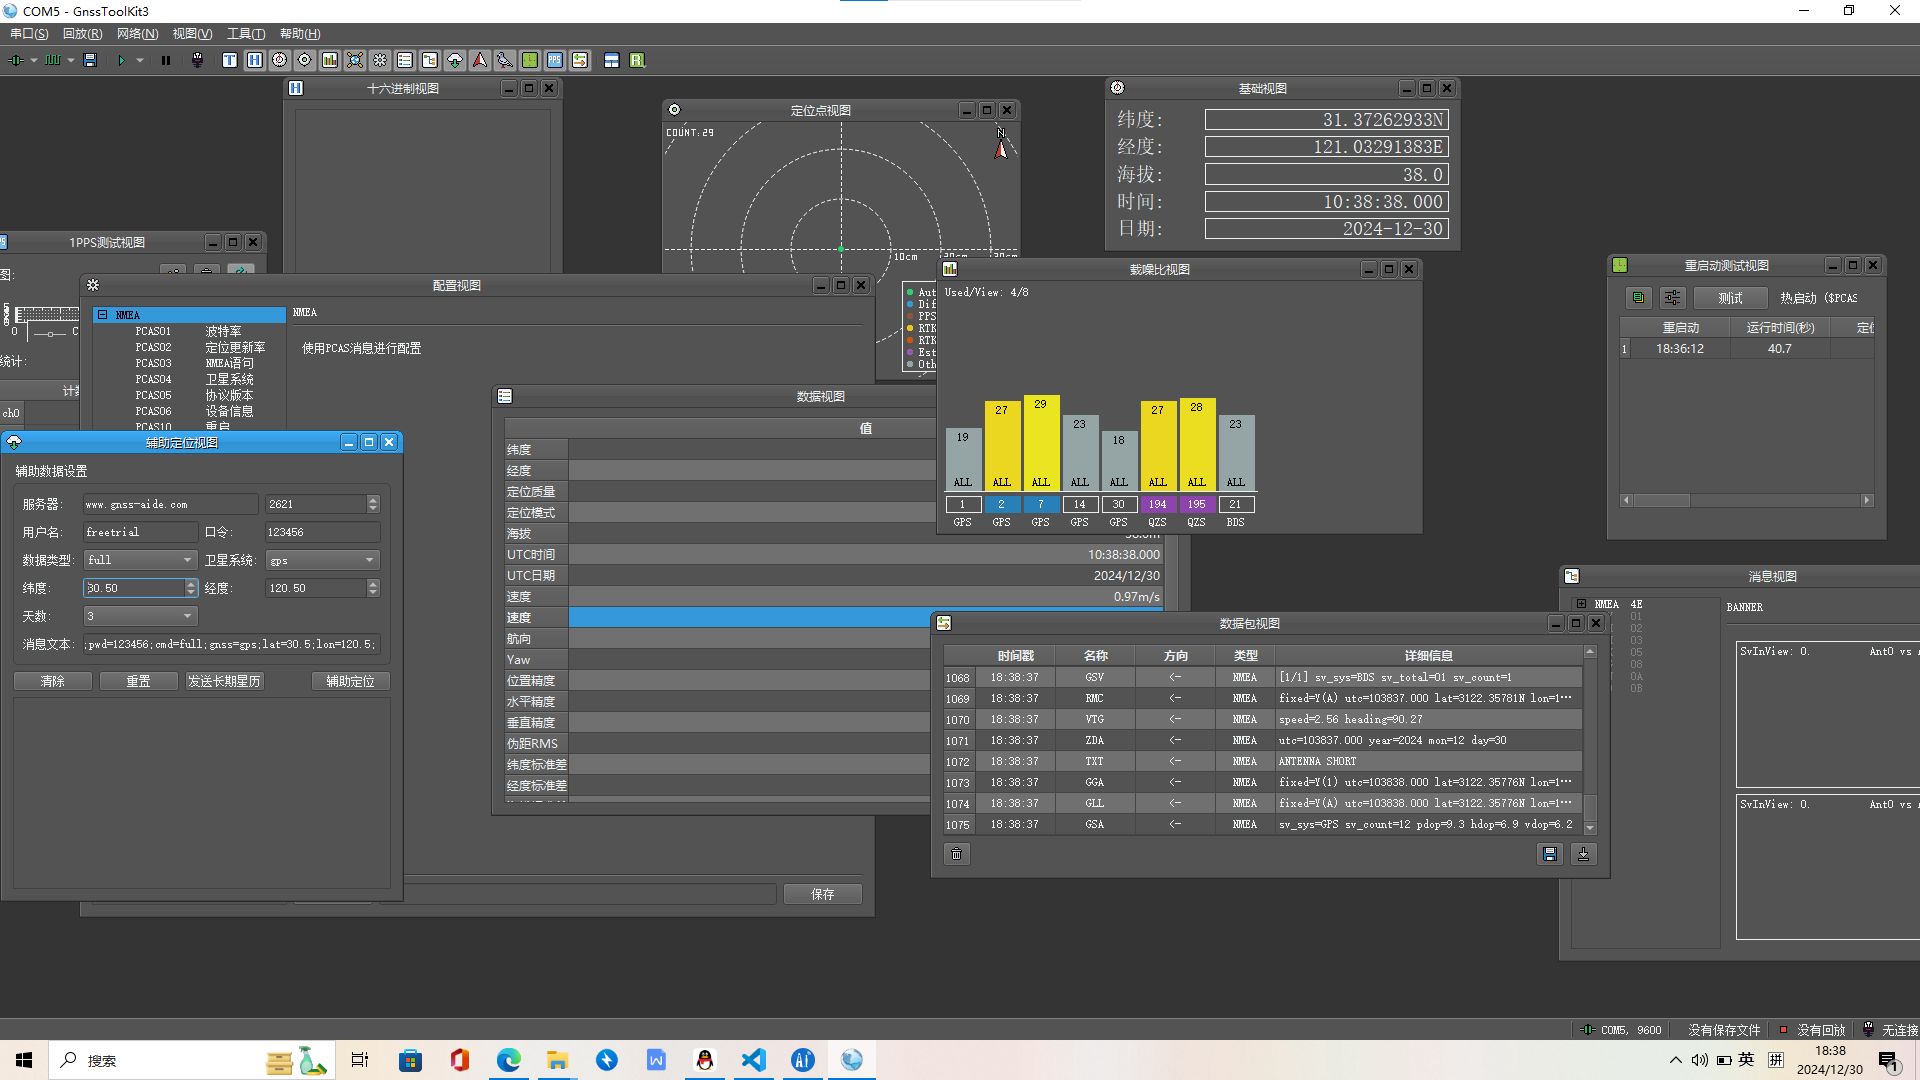Toggle satellite 195 box in SNR view
The width and height of the screenshot is (1920, 1080).
point(1196,504)
